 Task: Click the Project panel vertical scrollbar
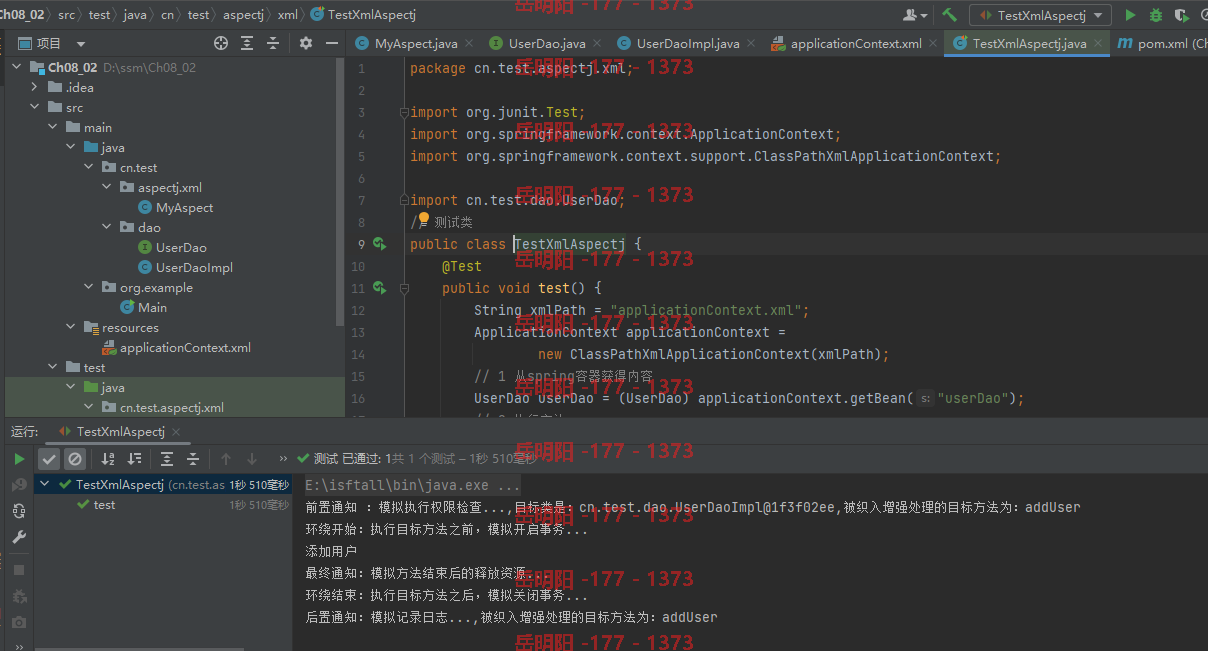[340, 190]
